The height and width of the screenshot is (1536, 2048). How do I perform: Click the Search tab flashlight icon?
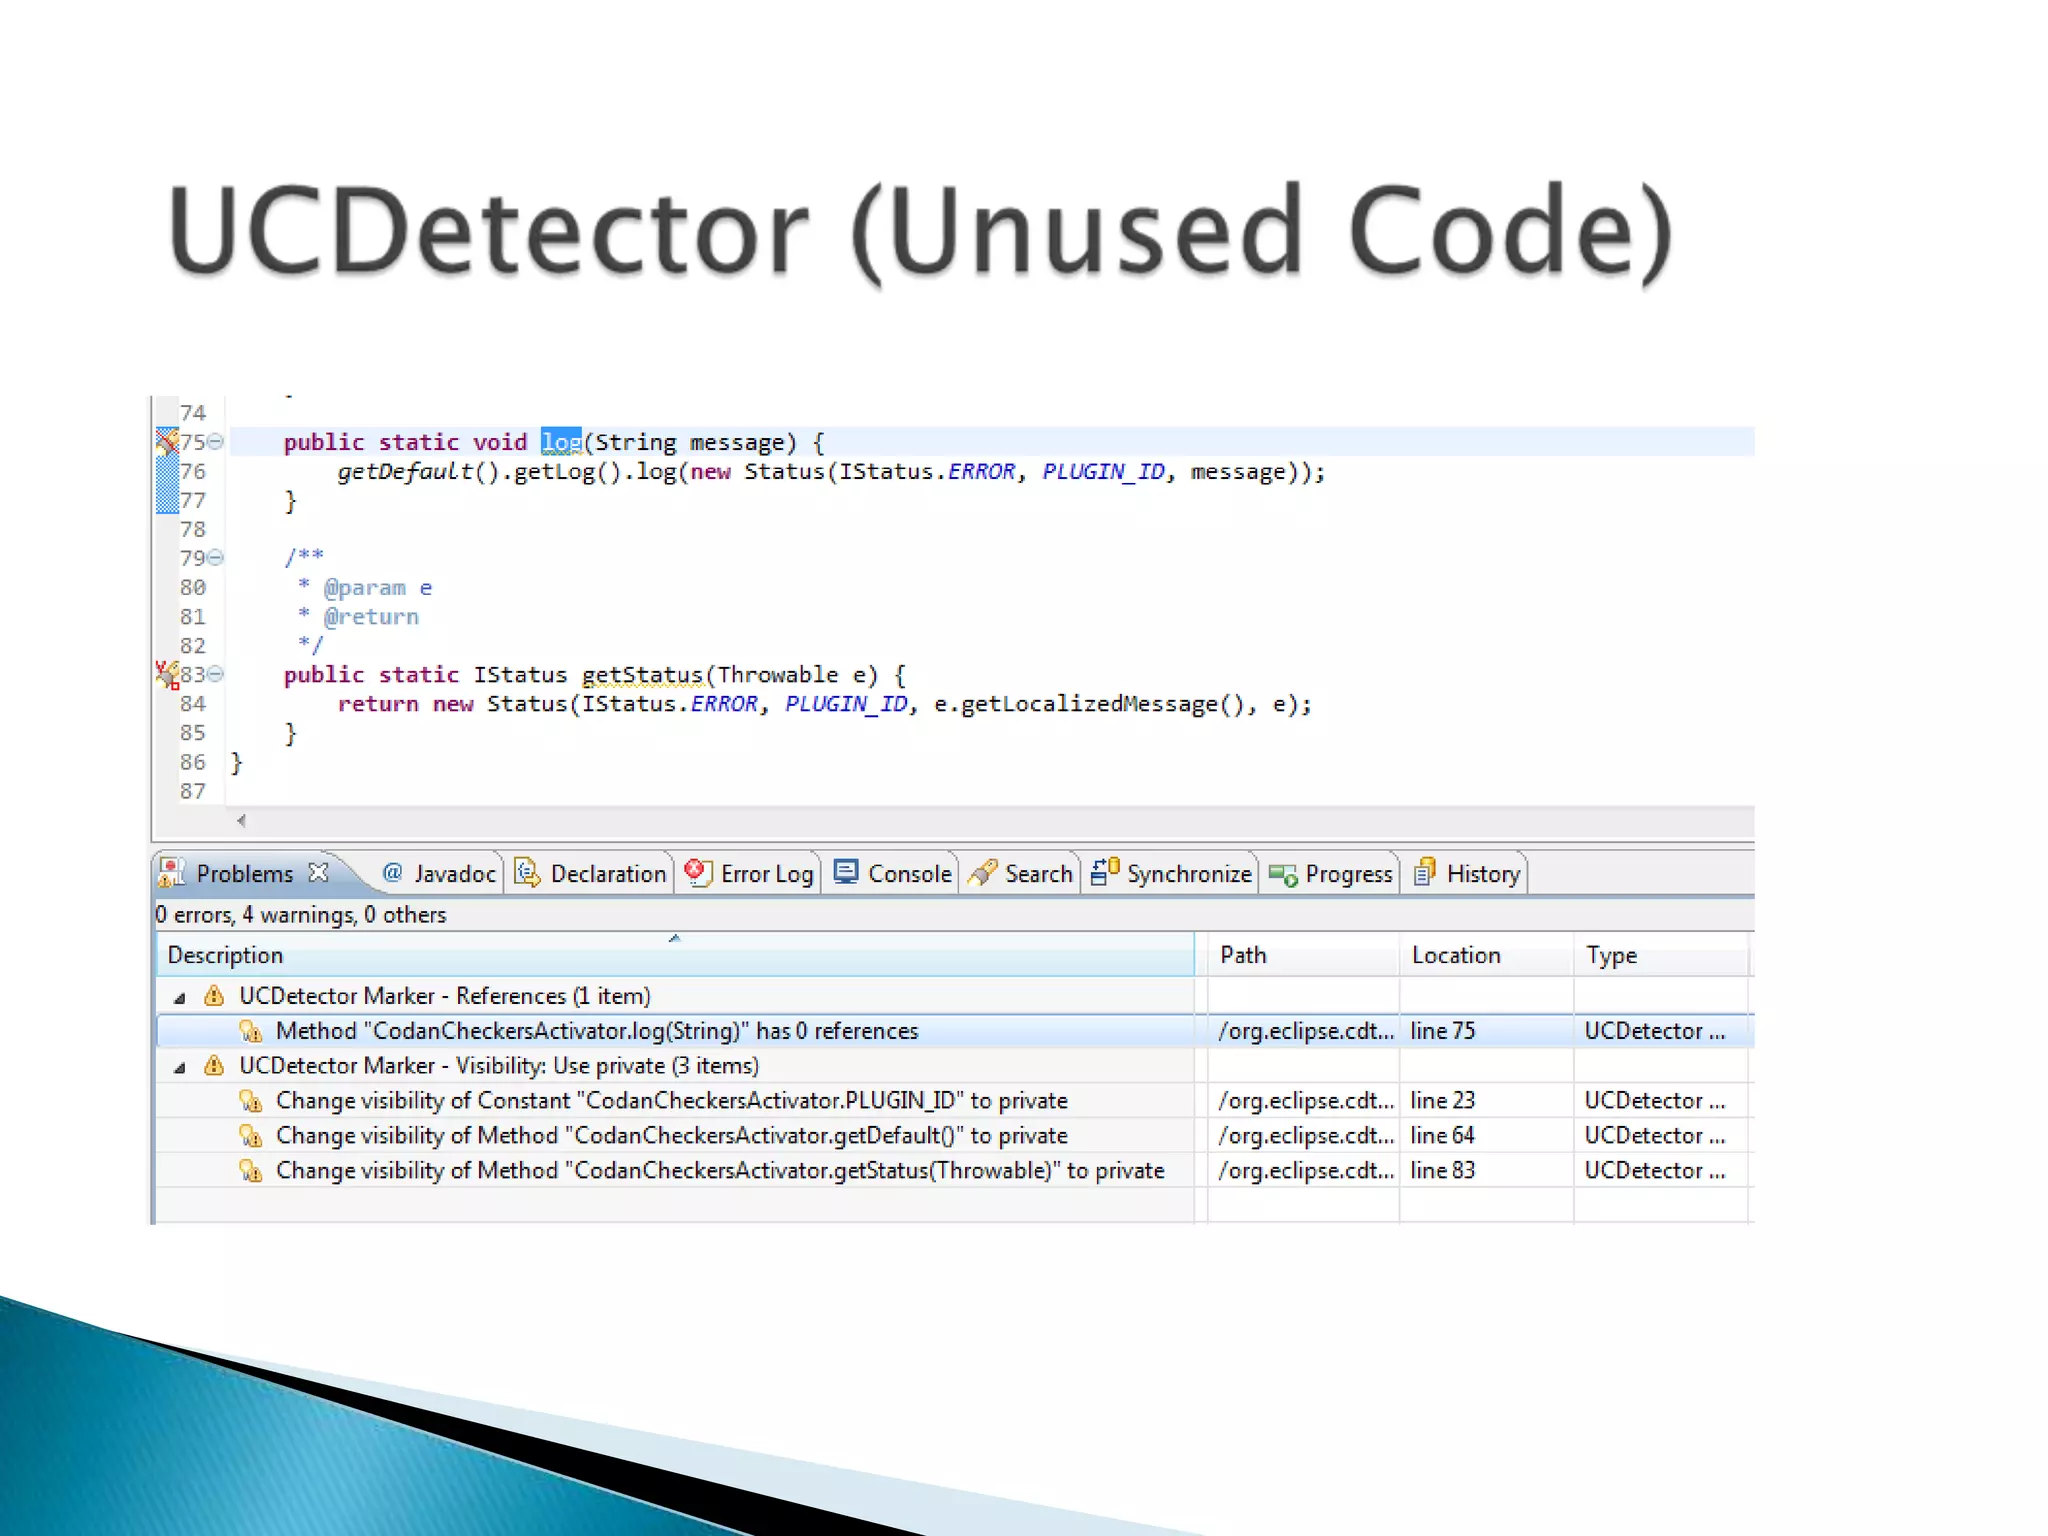983,873
